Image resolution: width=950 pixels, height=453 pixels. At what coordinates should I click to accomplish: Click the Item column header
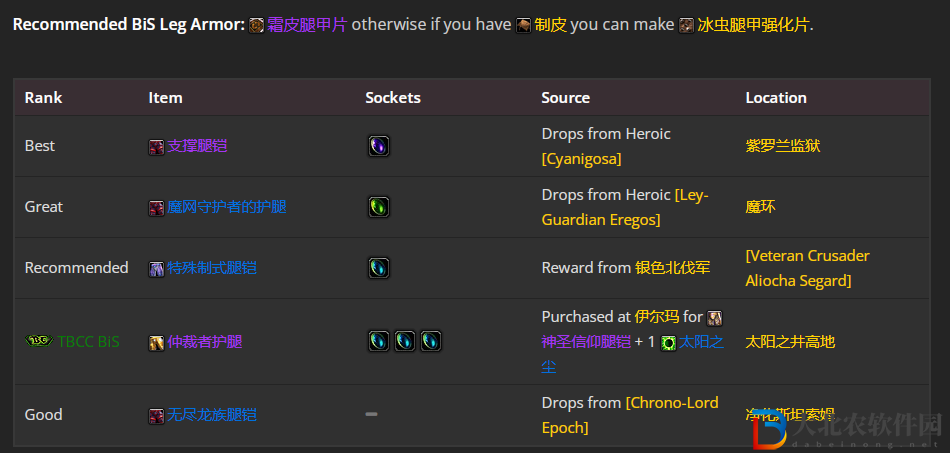[x=165, y=98]
